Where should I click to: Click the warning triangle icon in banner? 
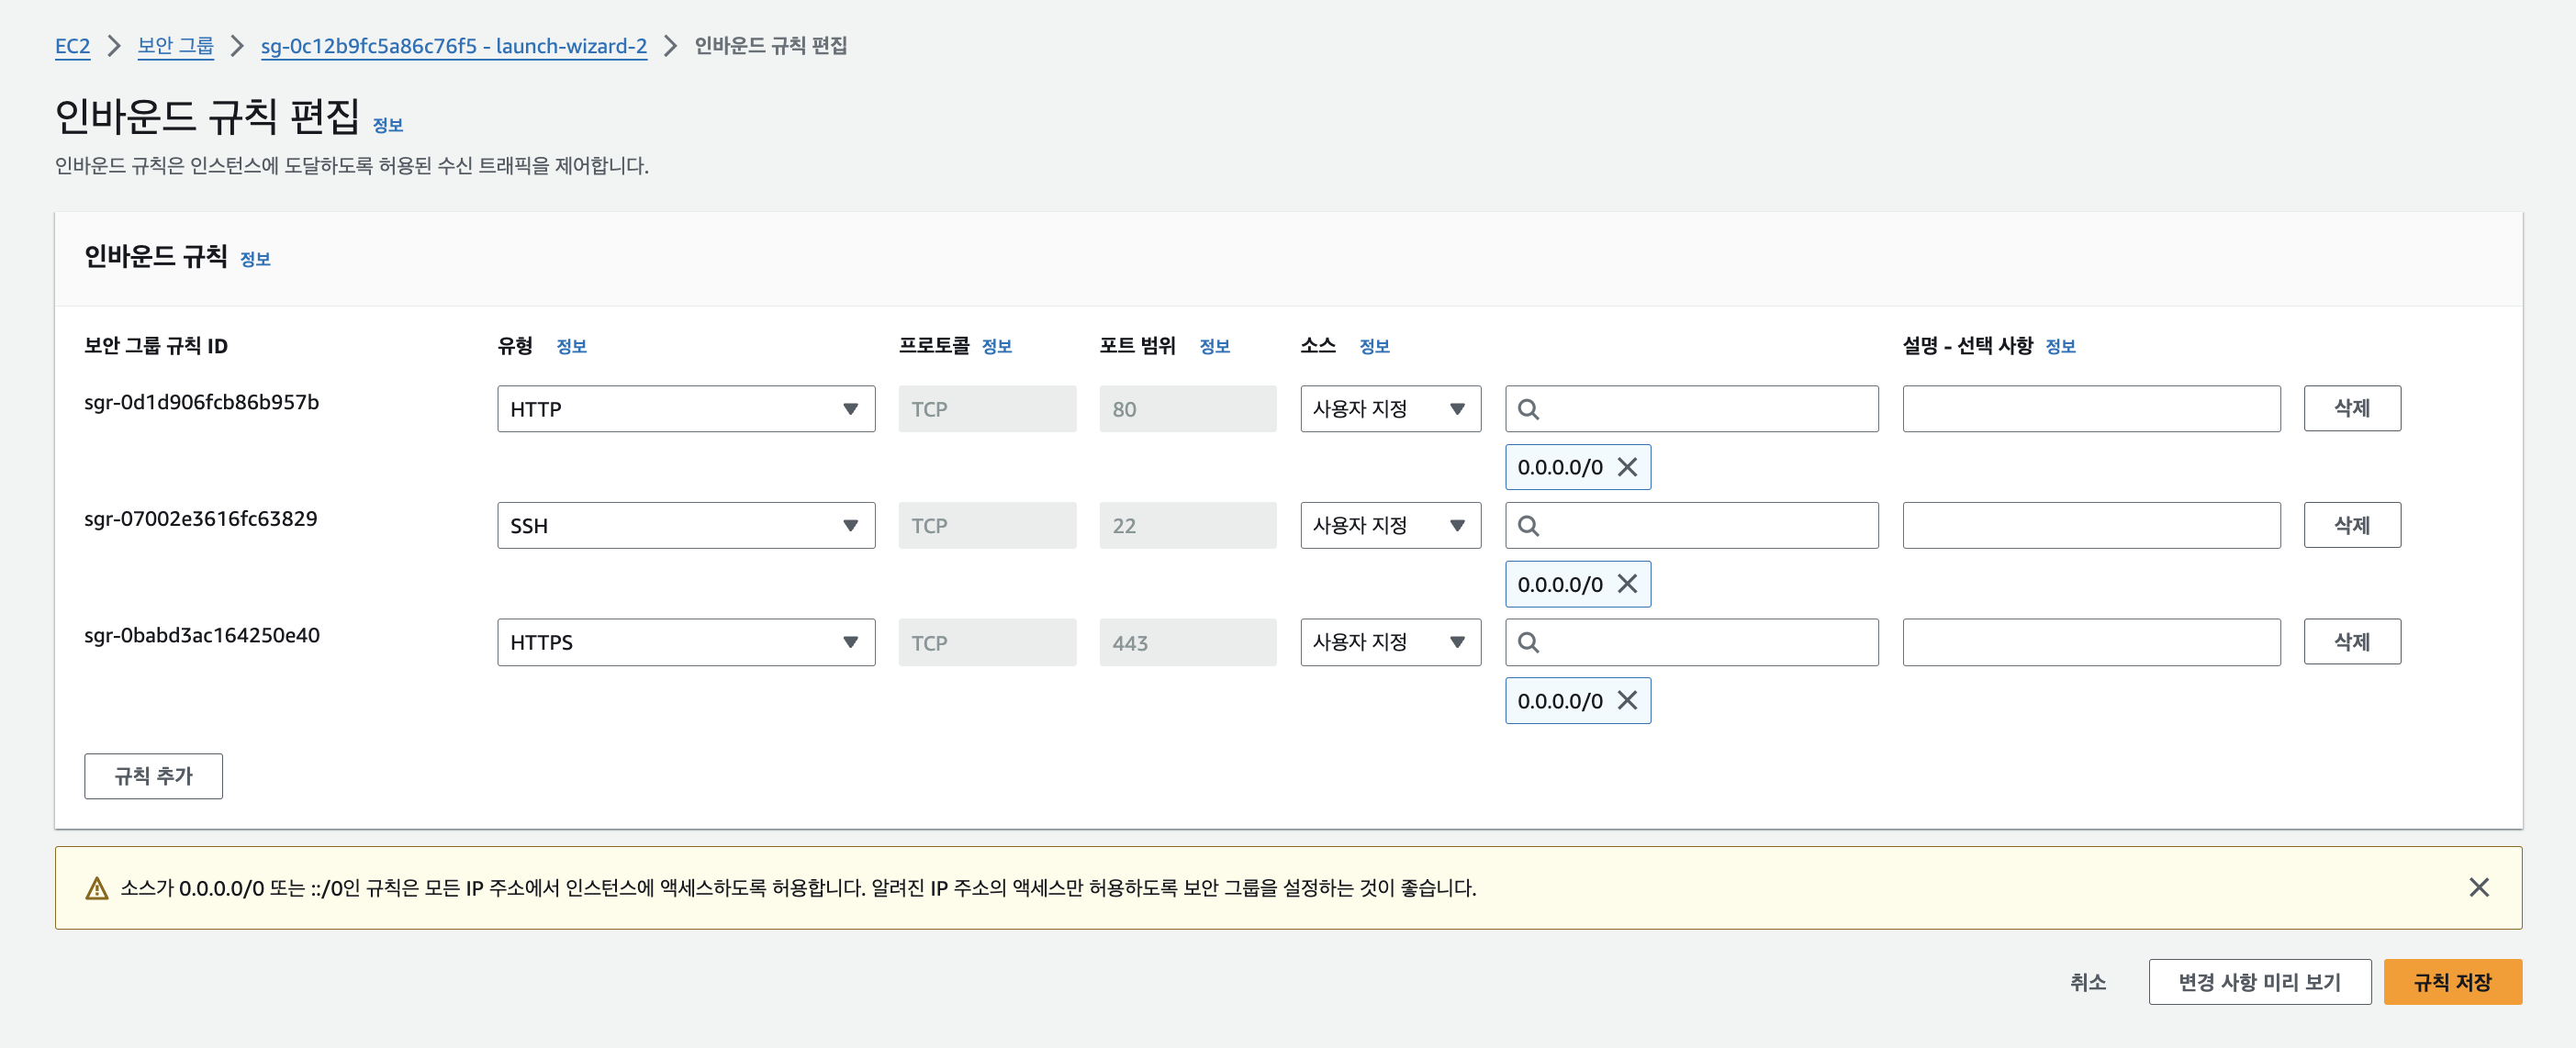pyautogui.click(x=97, y=888)
